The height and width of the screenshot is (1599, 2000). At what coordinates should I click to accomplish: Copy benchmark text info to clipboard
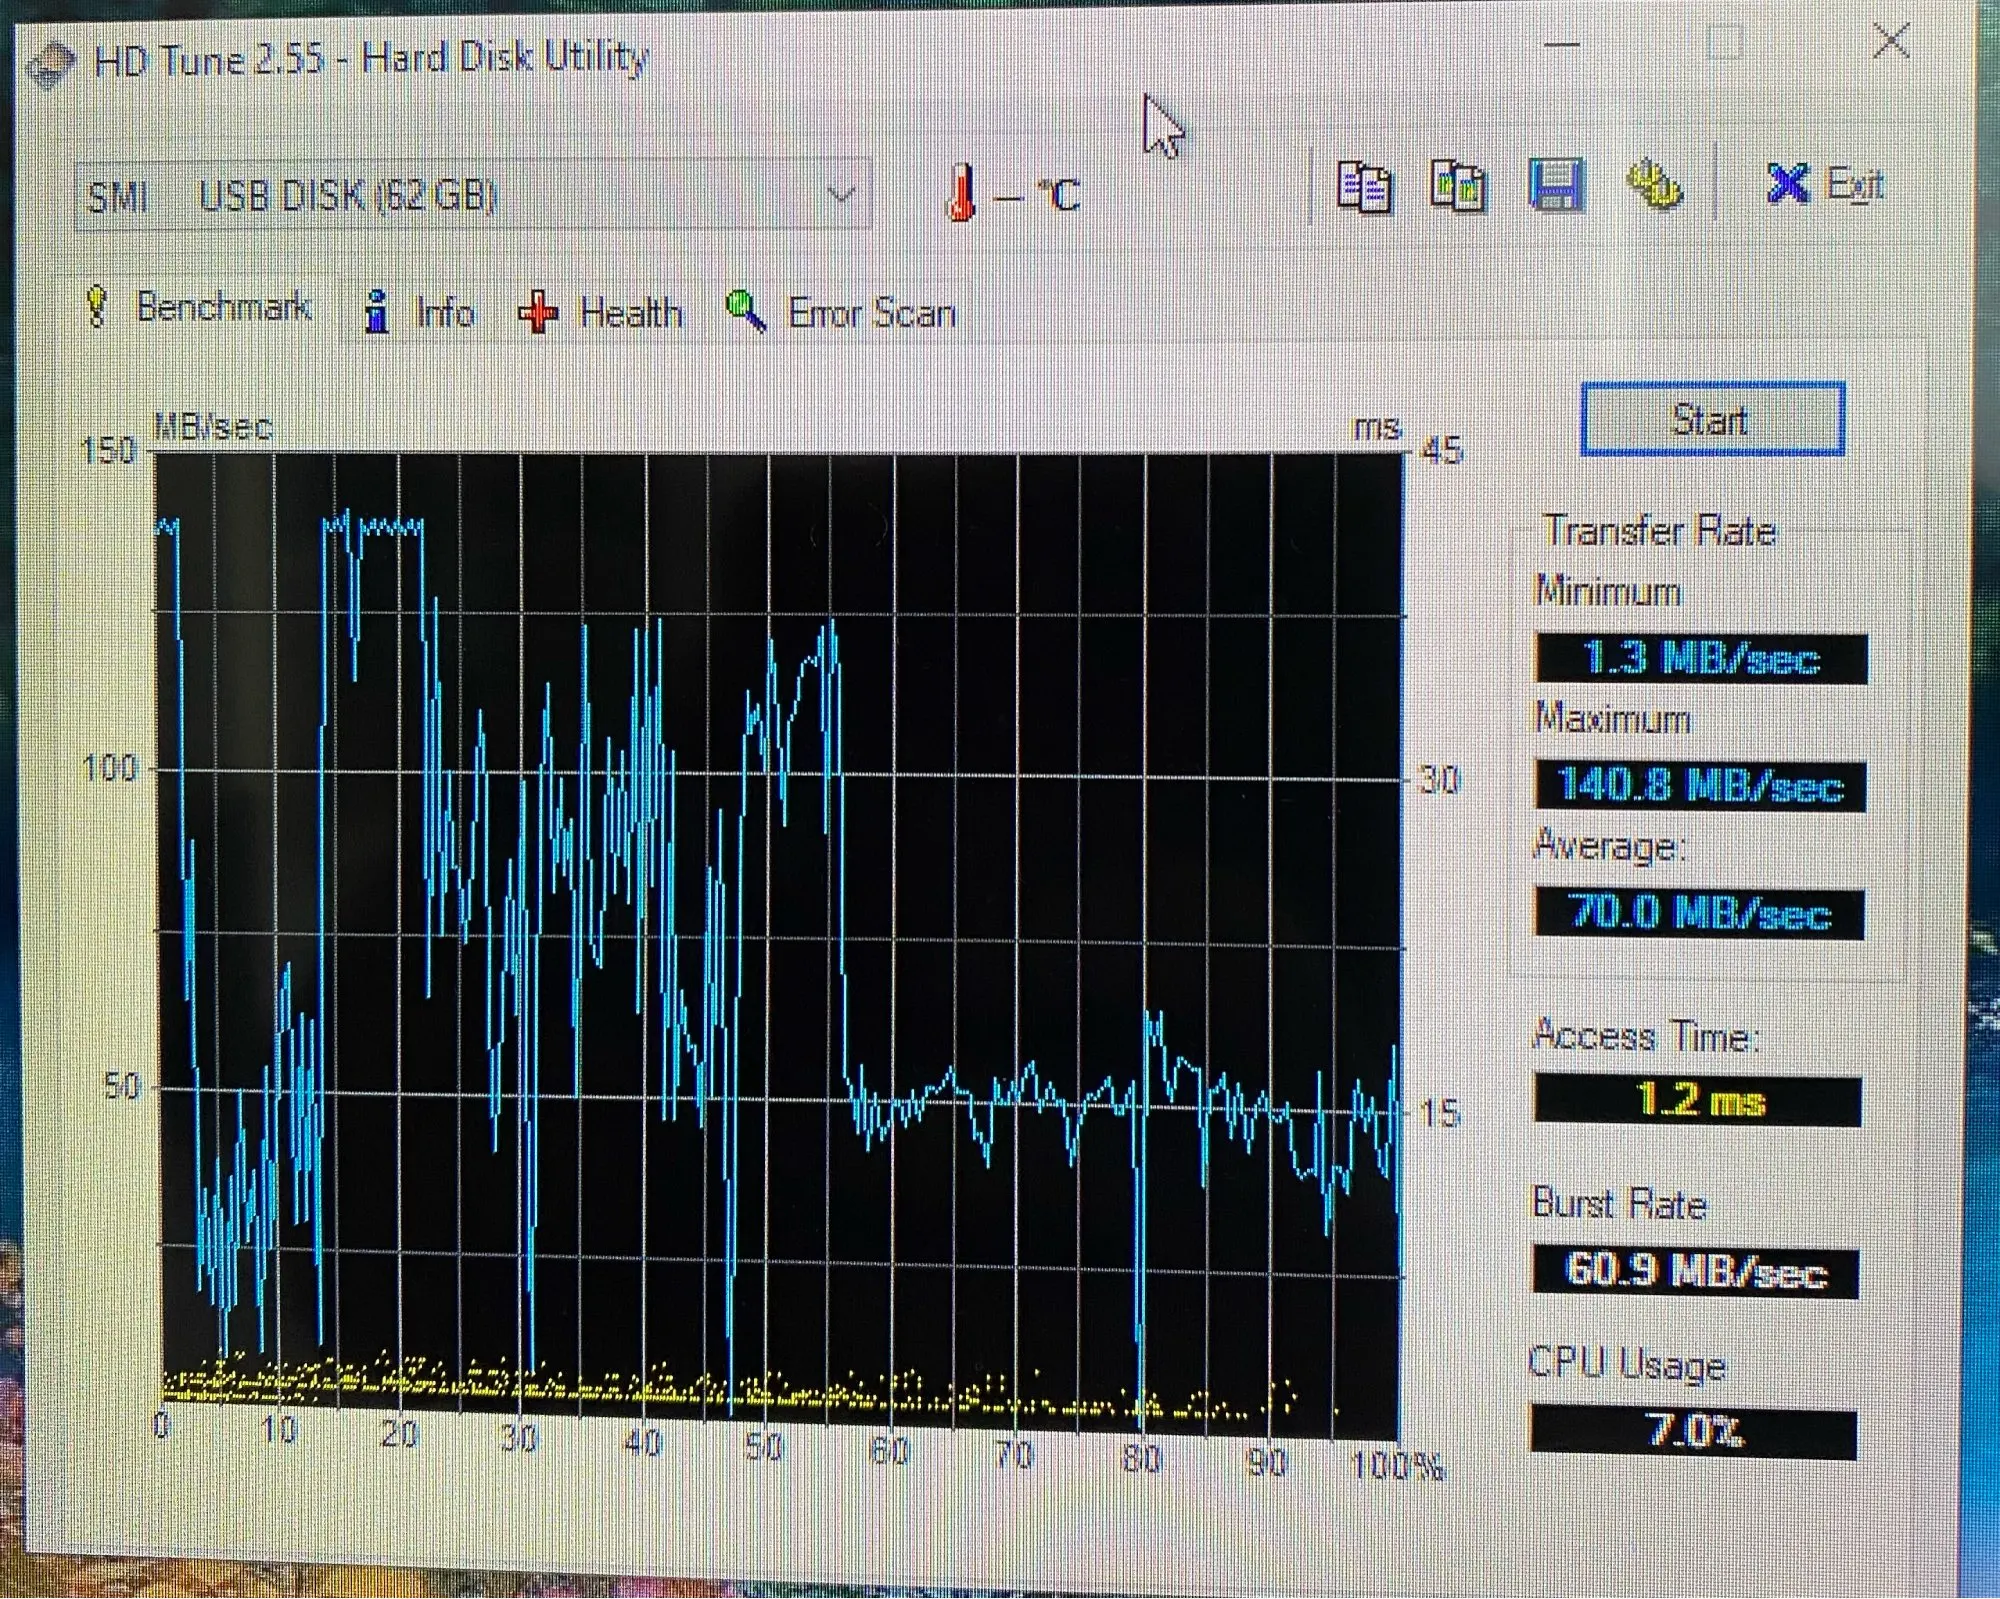pyautogui.click(x=1363, y=186)
